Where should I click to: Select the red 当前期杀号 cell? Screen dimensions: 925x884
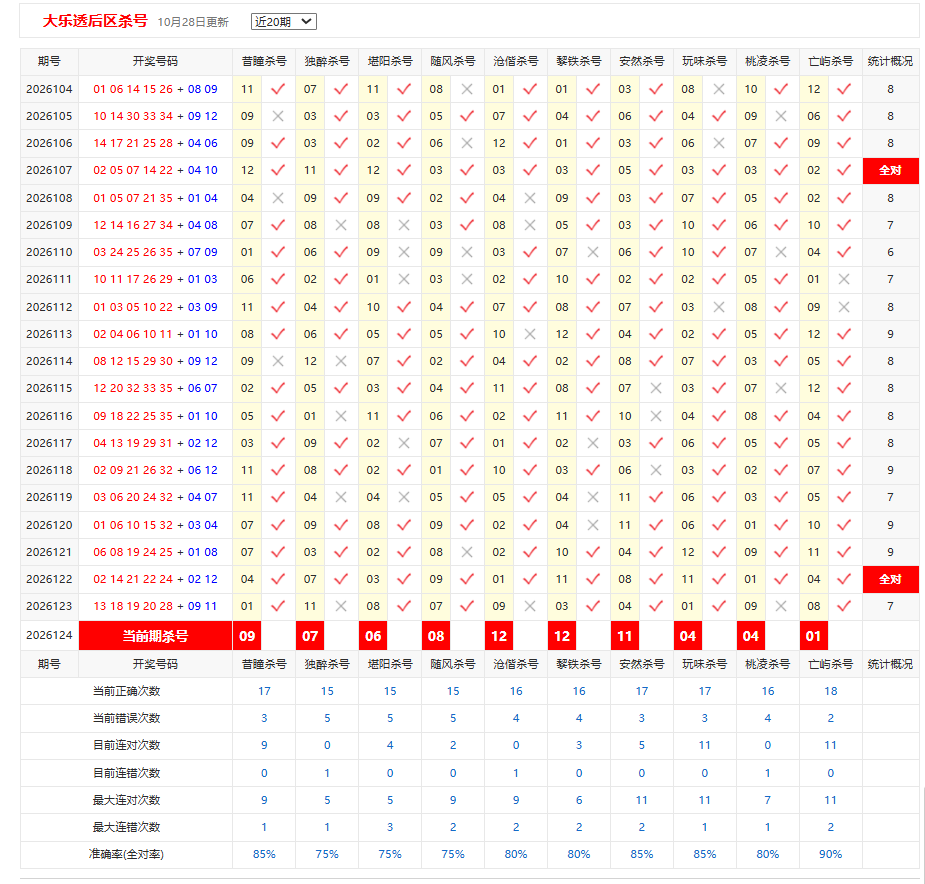[155, 636]
